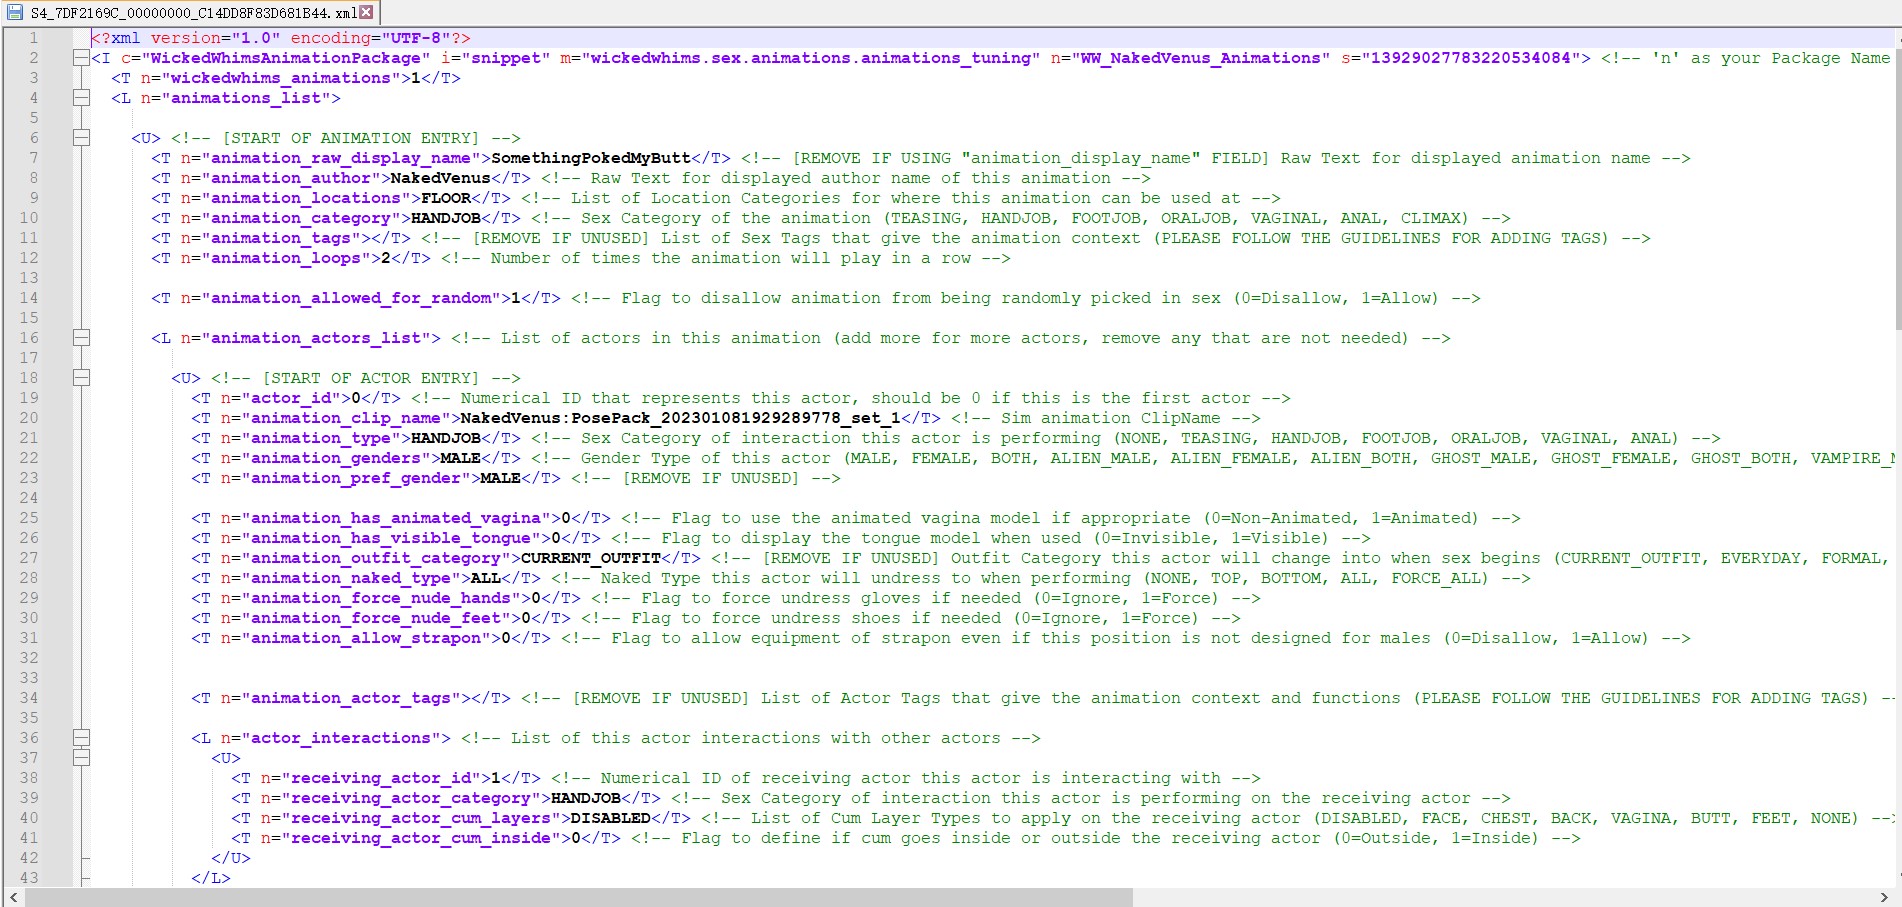
Task: Click the CURRENT_OUTFIT value
Action: (591, 558)
